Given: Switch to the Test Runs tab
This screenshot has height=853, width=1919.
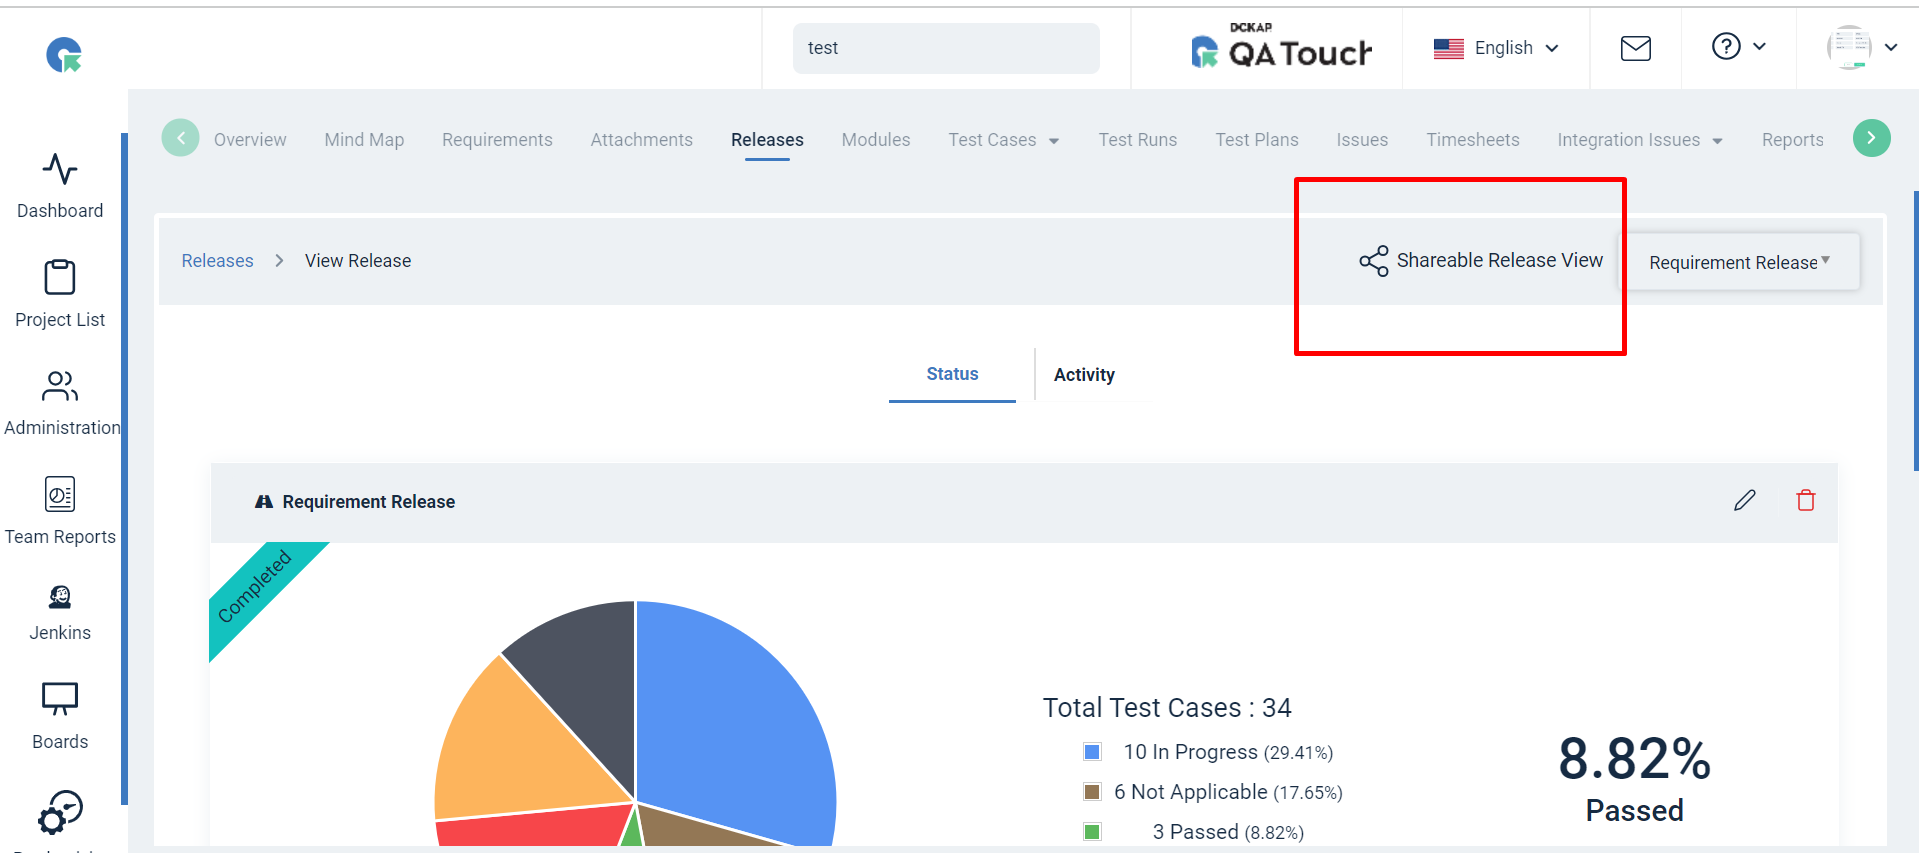Looking at the screenshot, I should [1138, 140].
